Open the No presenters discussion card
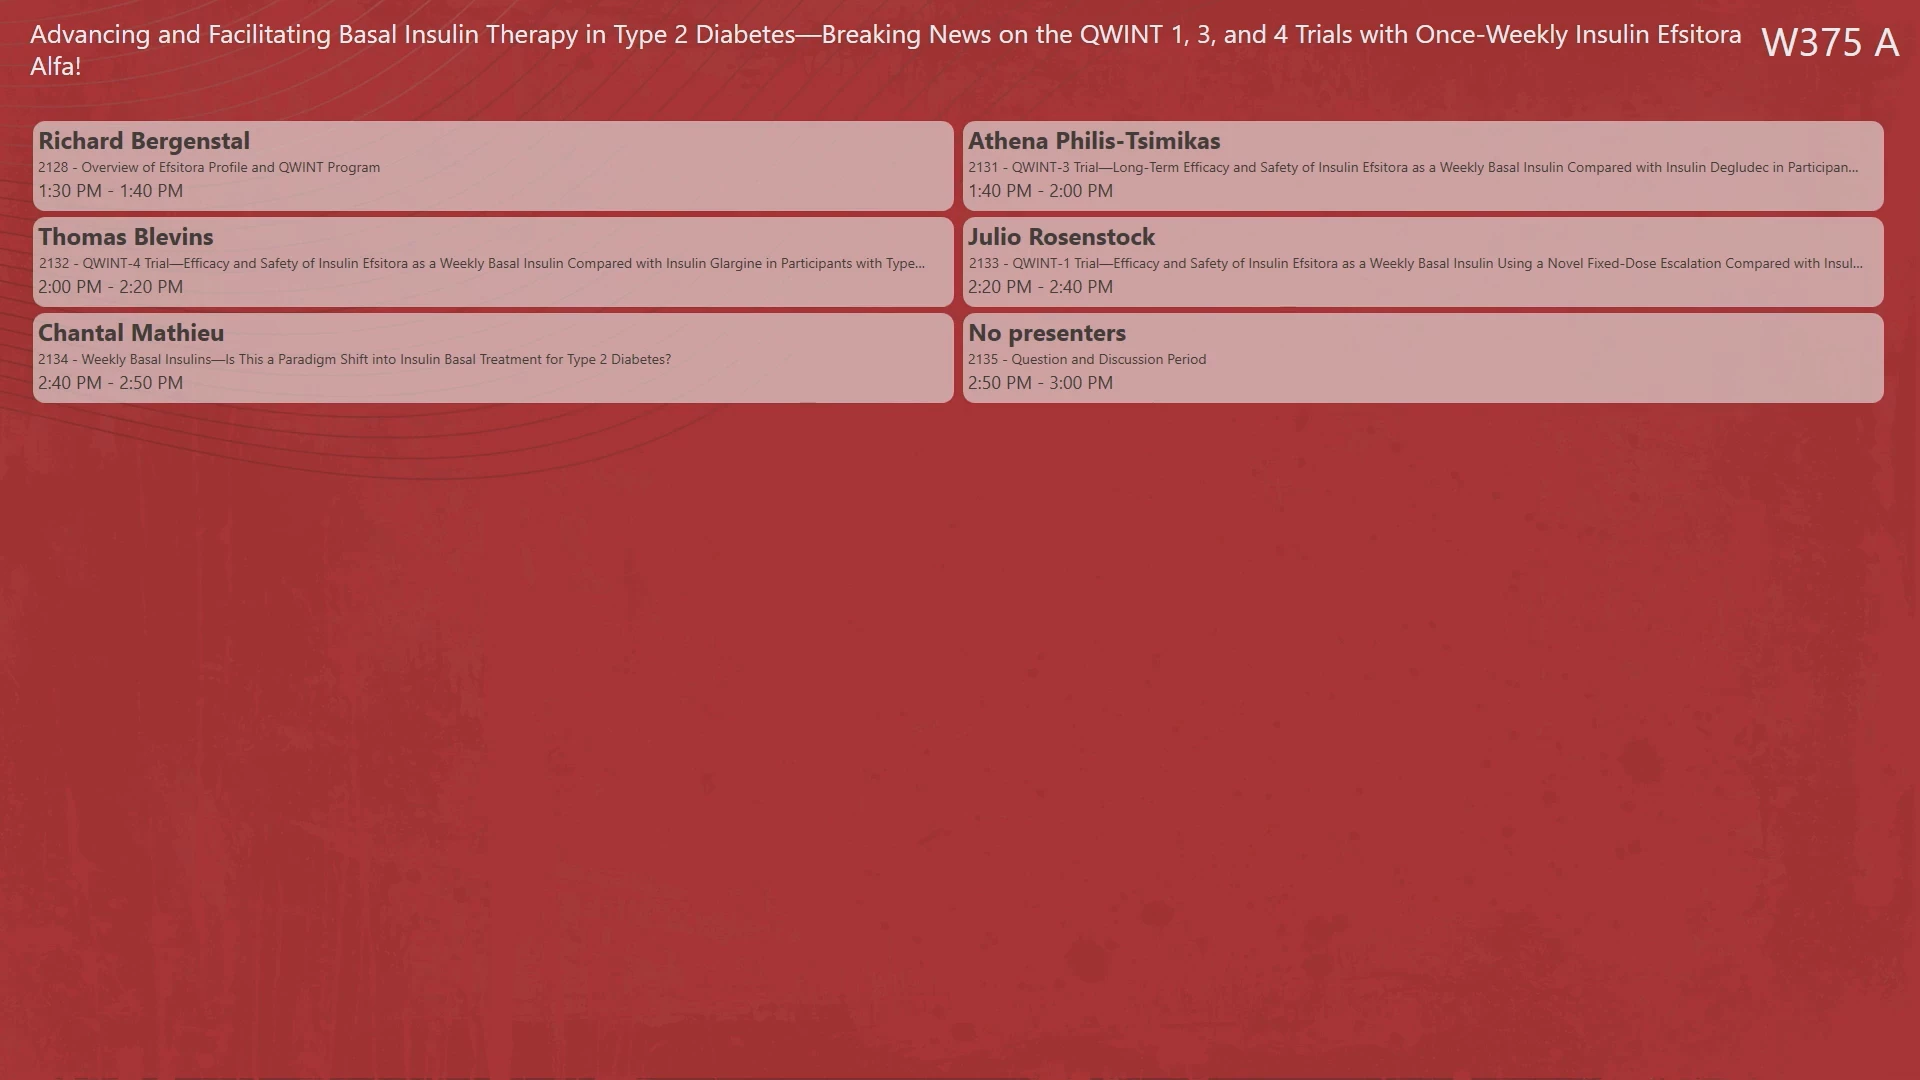 tap(1423, 358)
